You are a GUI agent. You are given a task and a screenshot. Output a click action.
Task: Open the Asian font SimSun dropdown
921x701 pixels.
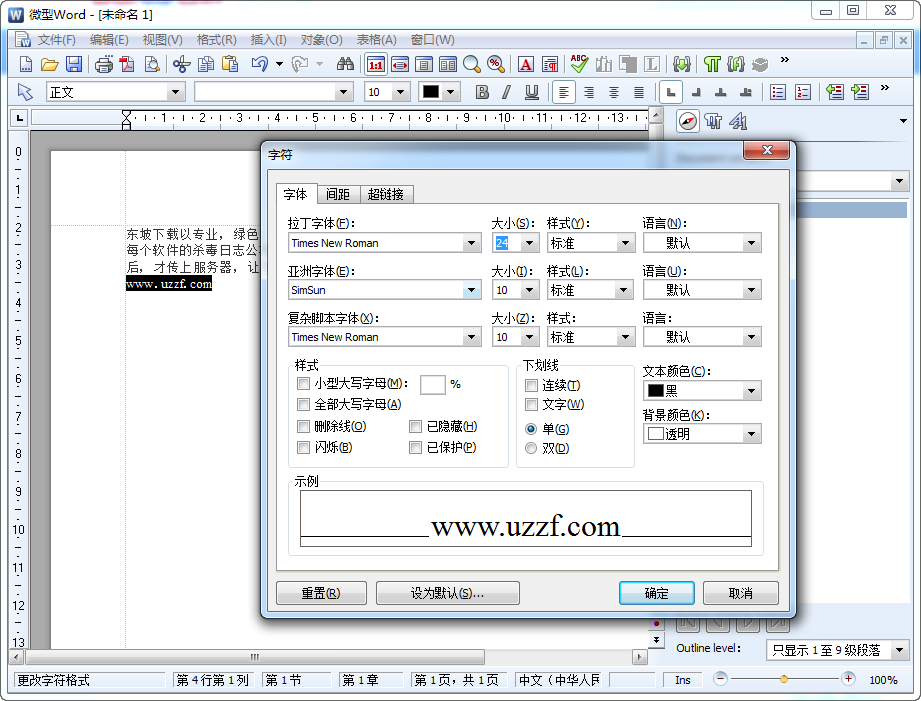coord(471,290)
